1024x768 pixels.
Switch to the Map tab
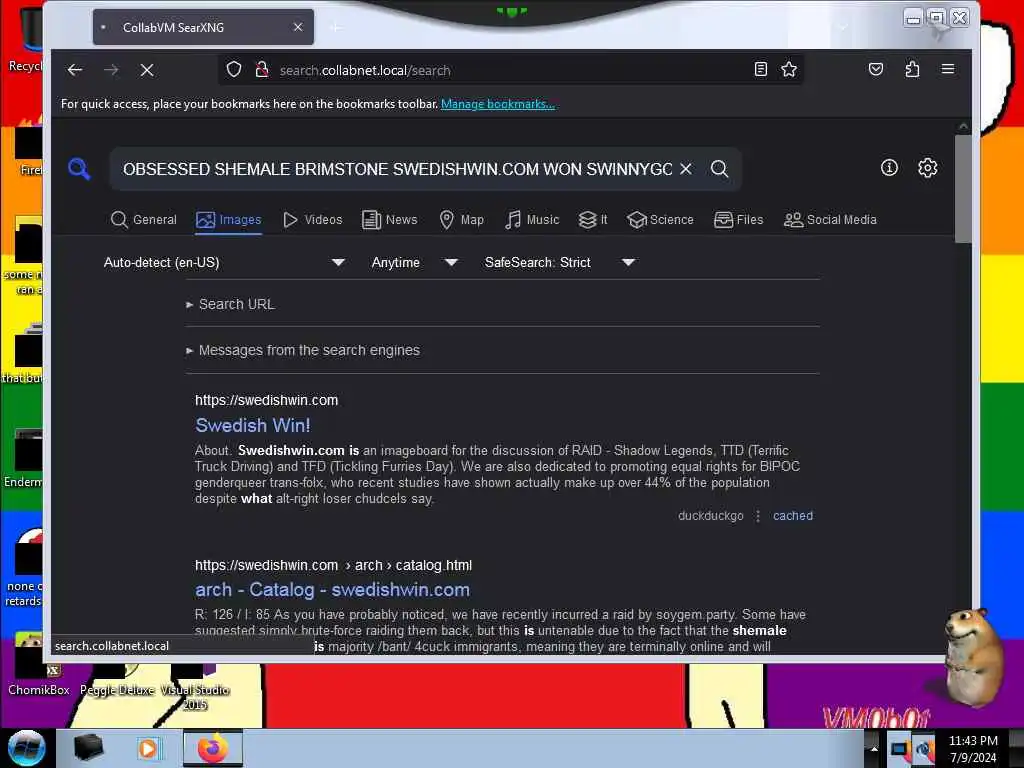(x=462, y=219)
